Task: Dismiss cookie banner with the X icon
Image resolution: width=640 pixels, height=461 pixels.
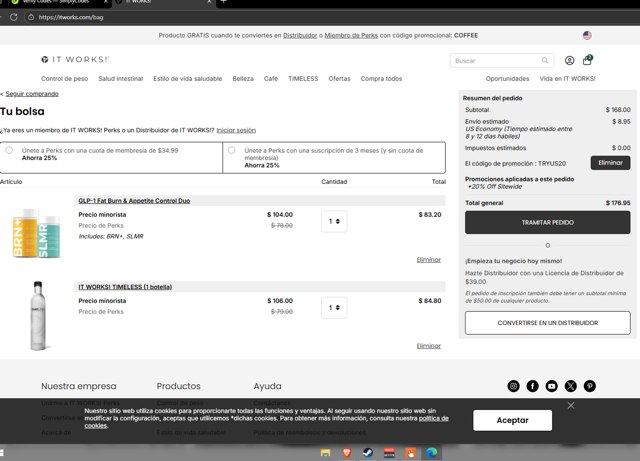Action: click(x=571, y=405)
